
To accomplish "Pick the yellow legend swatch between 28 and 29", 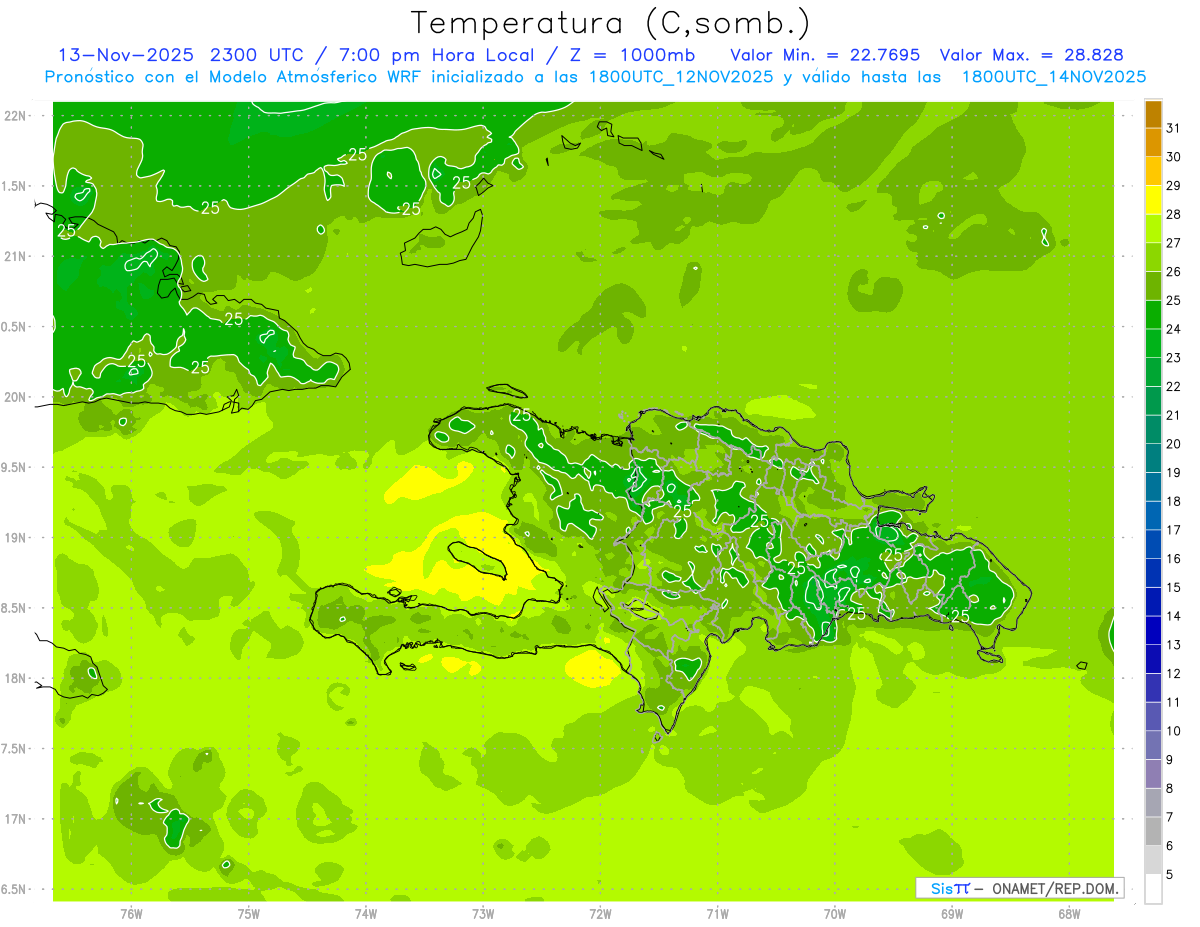I will (x=1153, y=200).
